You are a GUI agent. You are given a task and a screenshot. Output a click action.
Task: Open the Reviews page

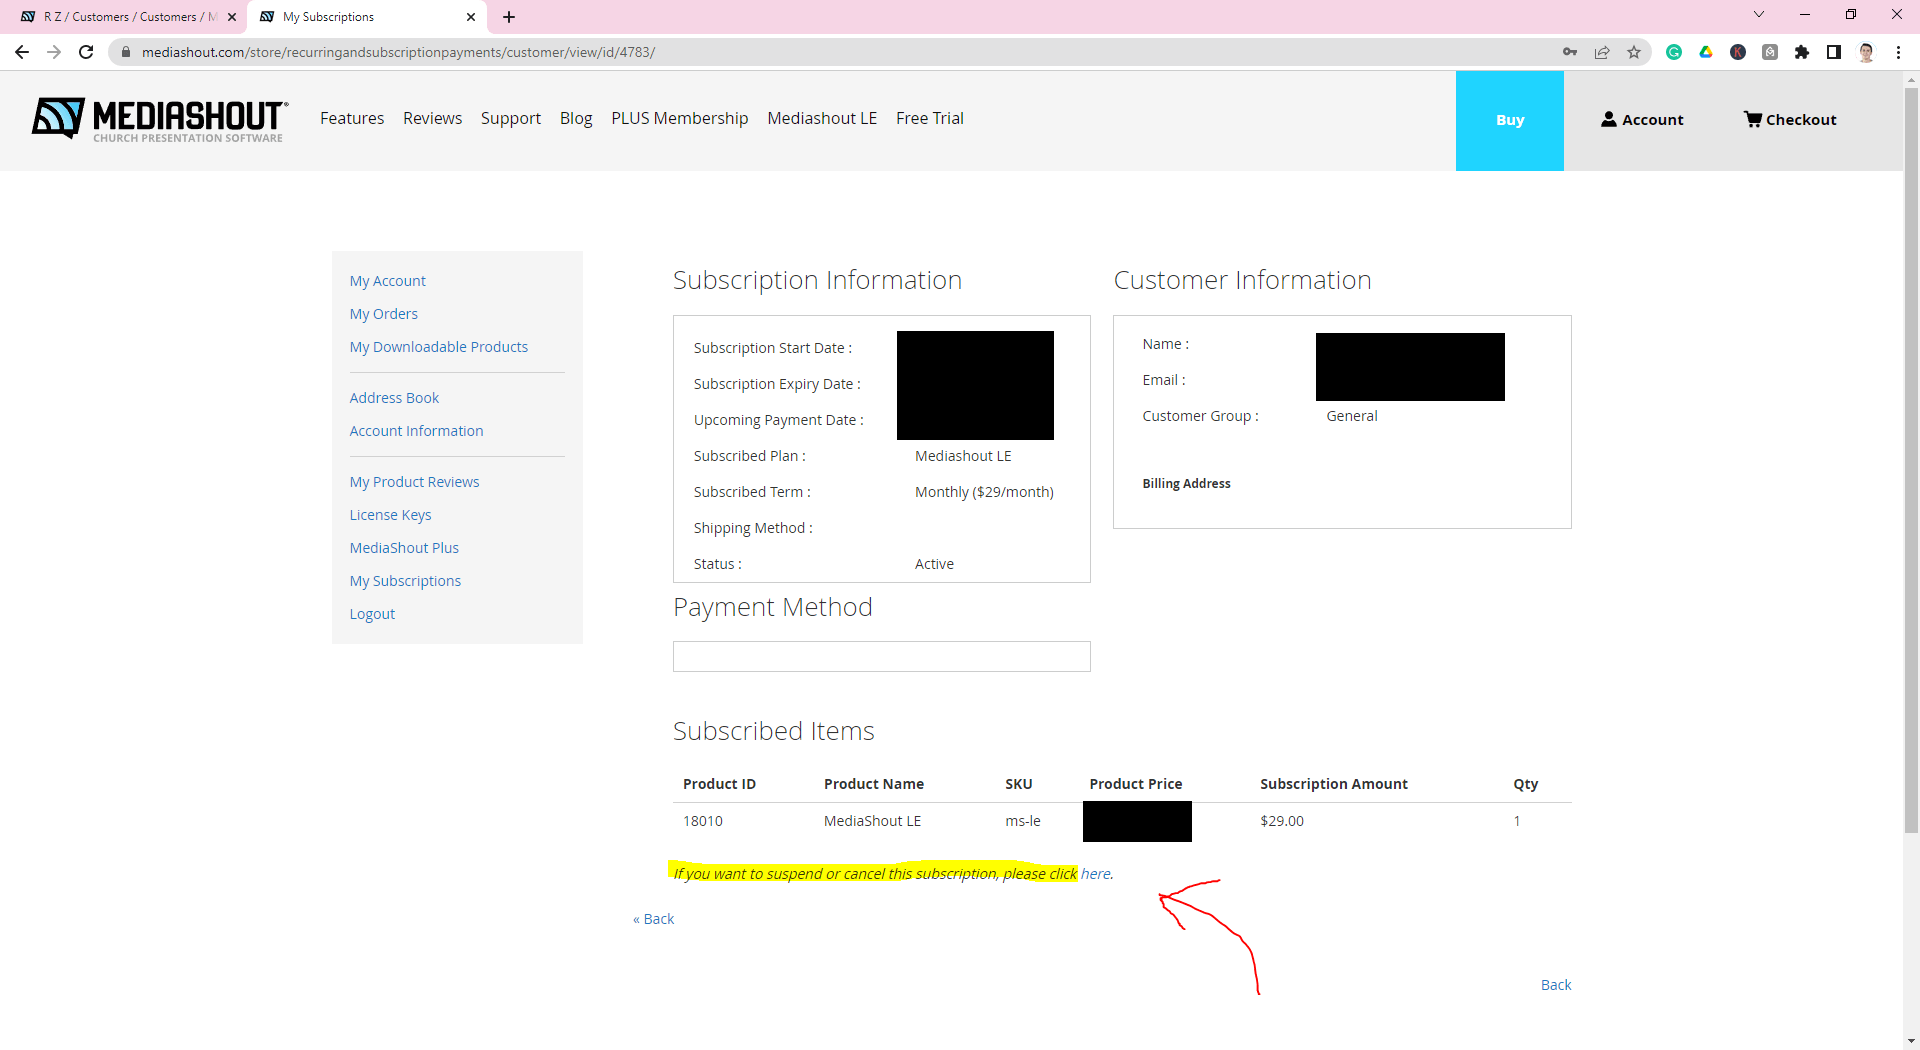[432, 118]
